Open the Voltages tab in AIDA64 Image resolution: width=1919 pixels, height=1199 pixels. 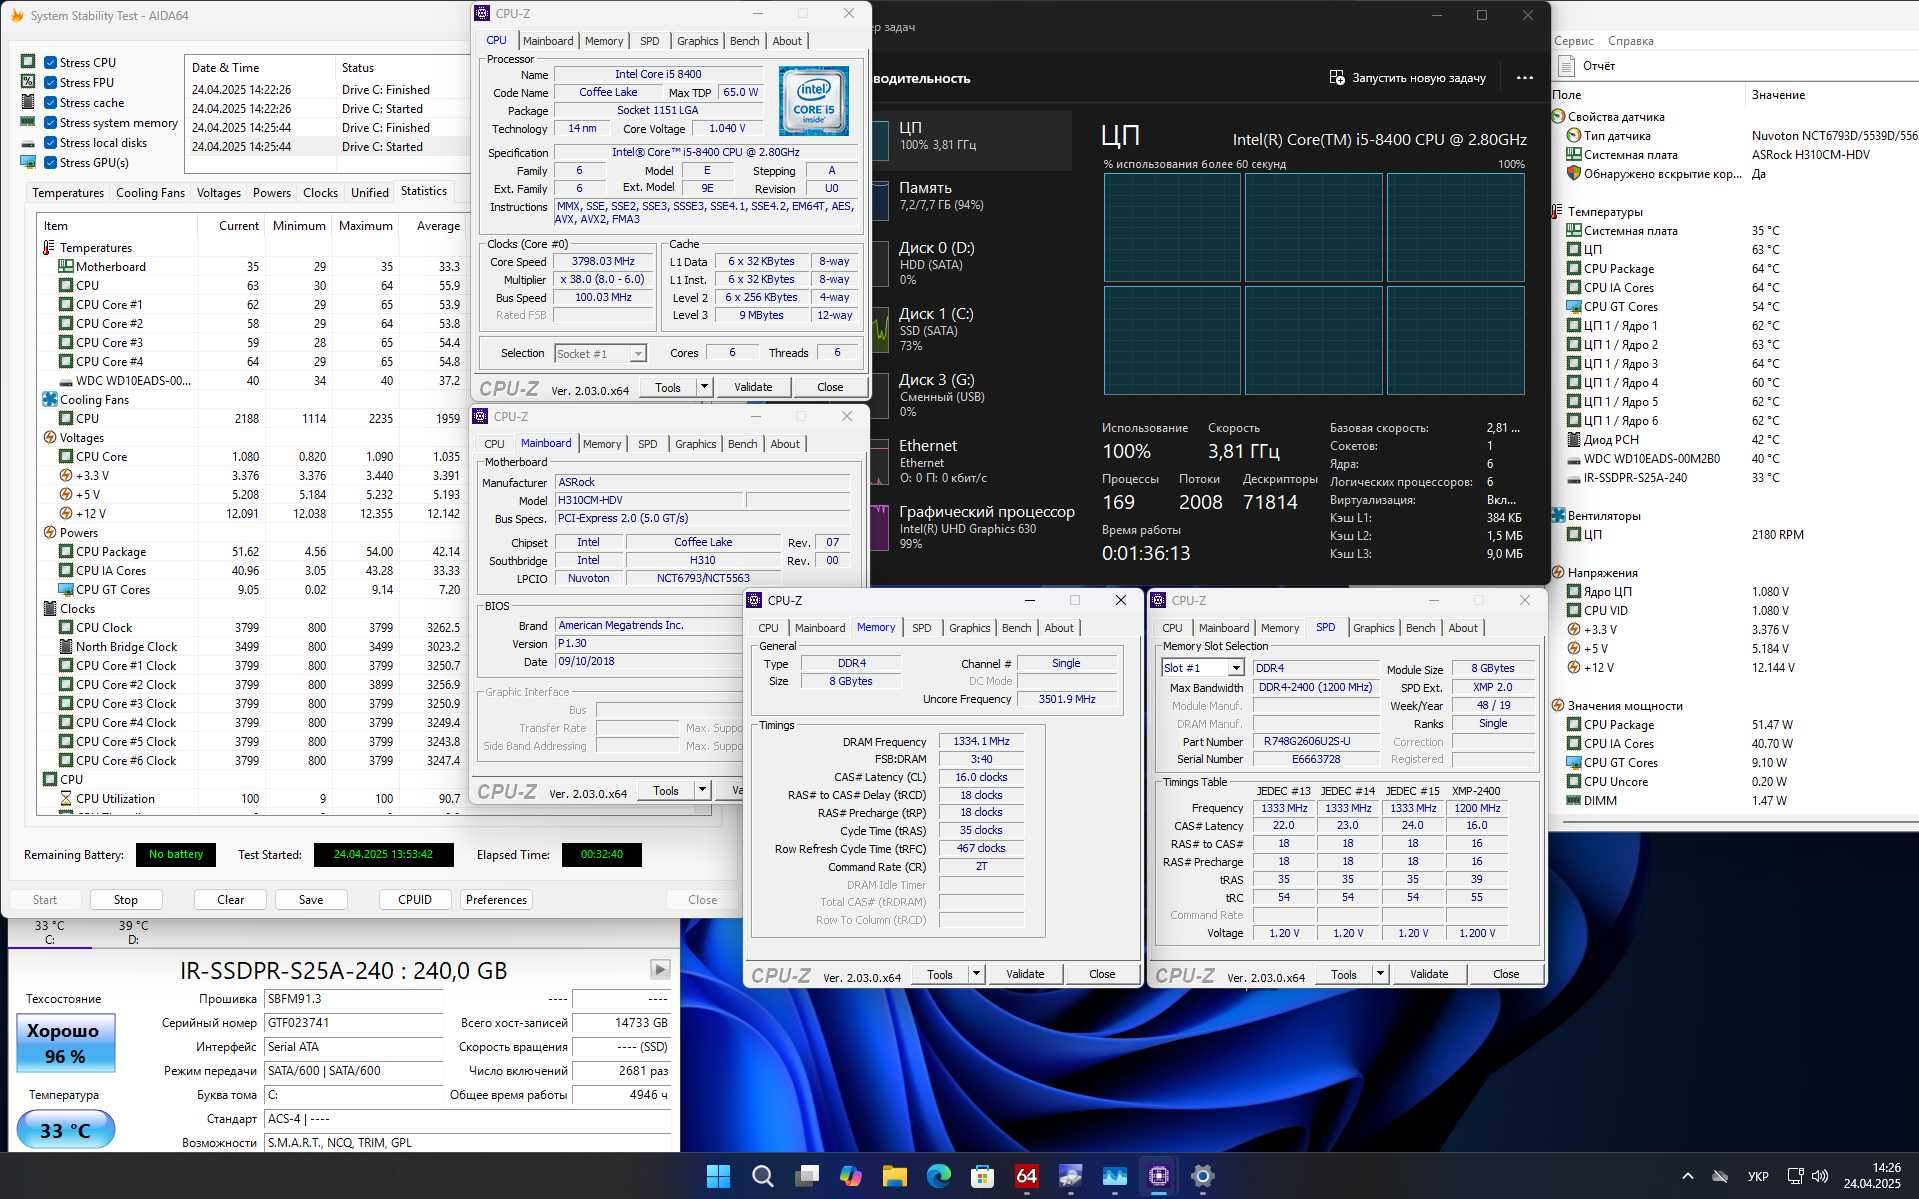point(218,192)
